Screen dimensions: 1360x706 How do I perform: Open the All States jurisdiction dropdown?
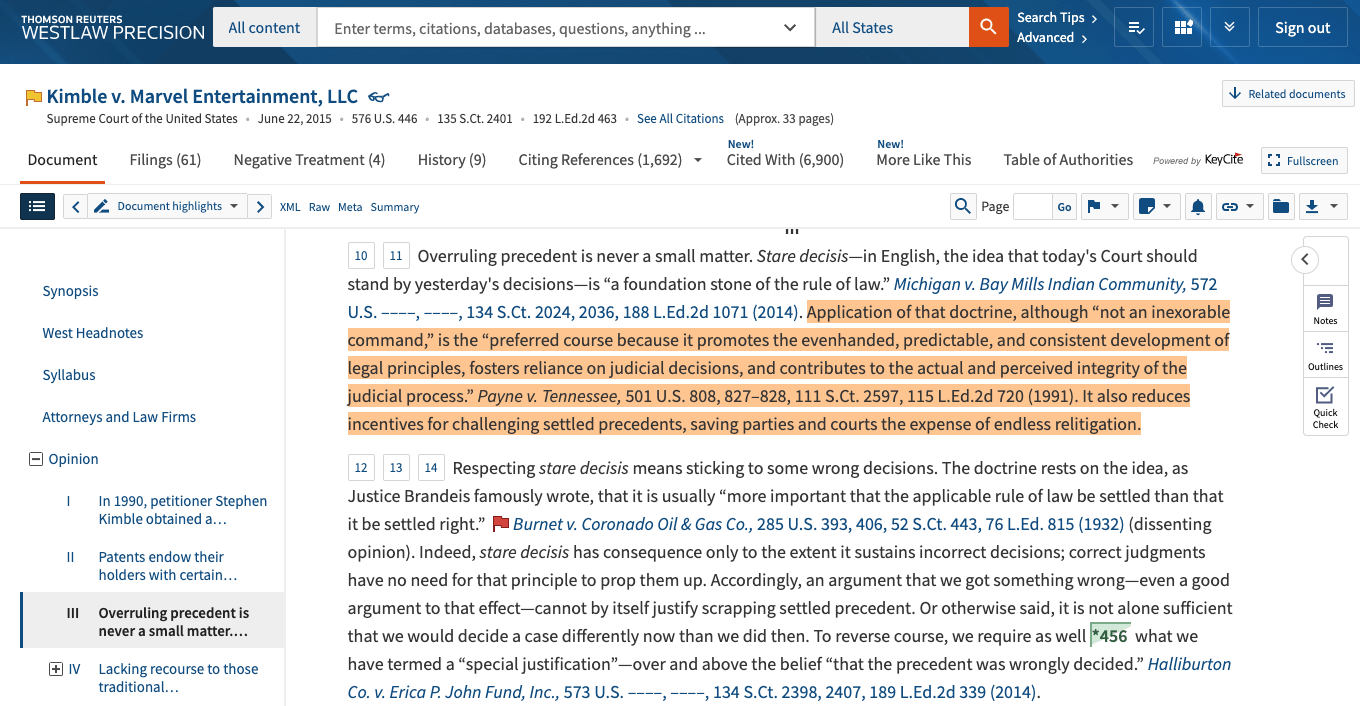[x=891, y=28]
